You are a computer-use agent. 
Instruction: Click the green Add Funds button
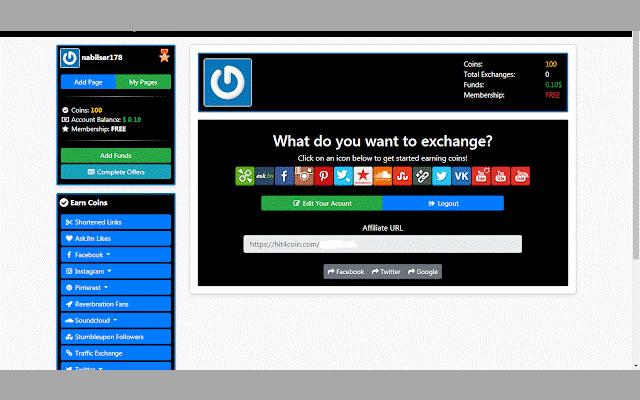pyautogui.click(x=115, y=155)
